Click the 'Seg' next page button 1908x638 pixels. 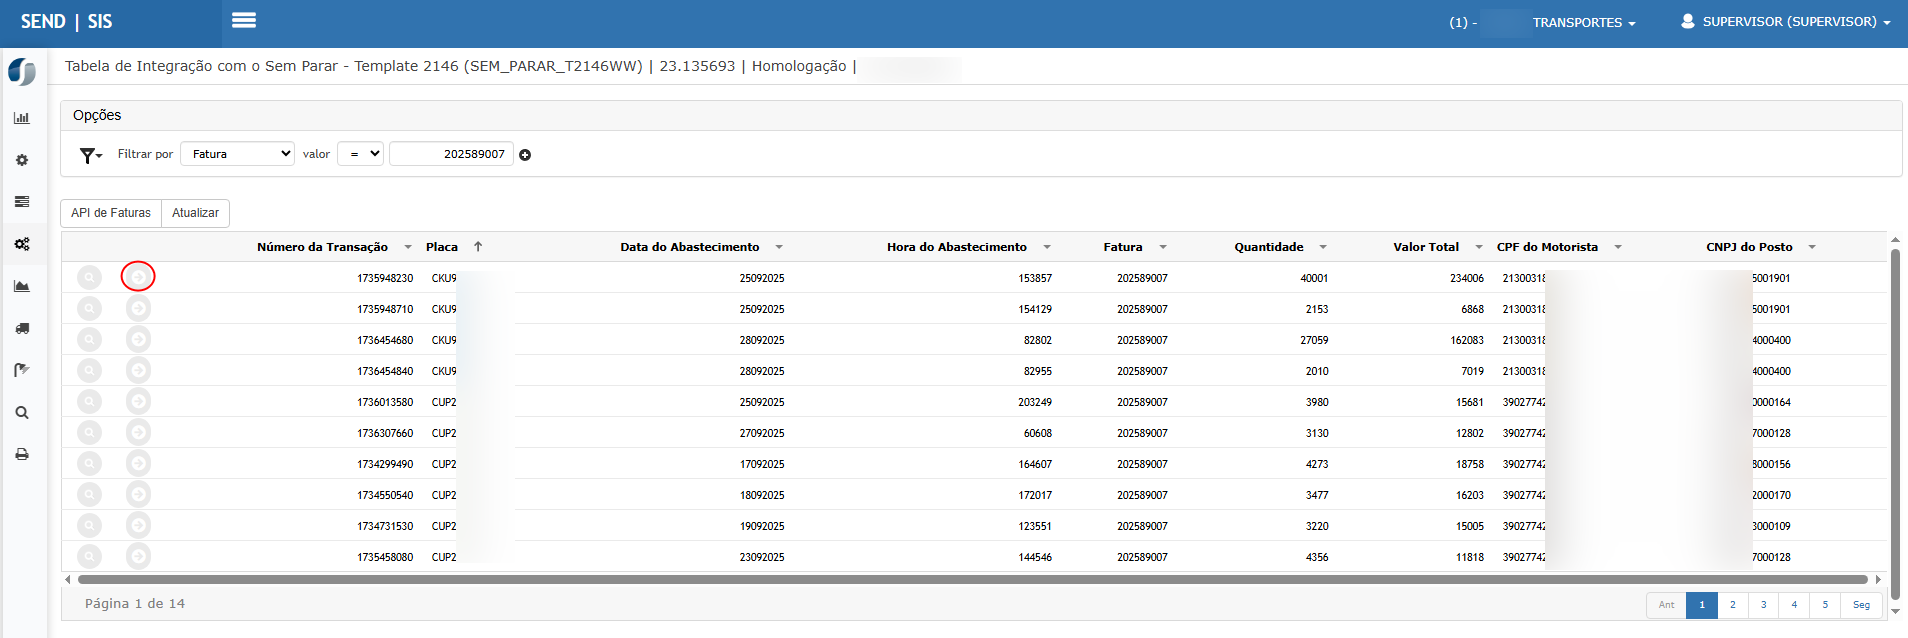coord(1860,605)
